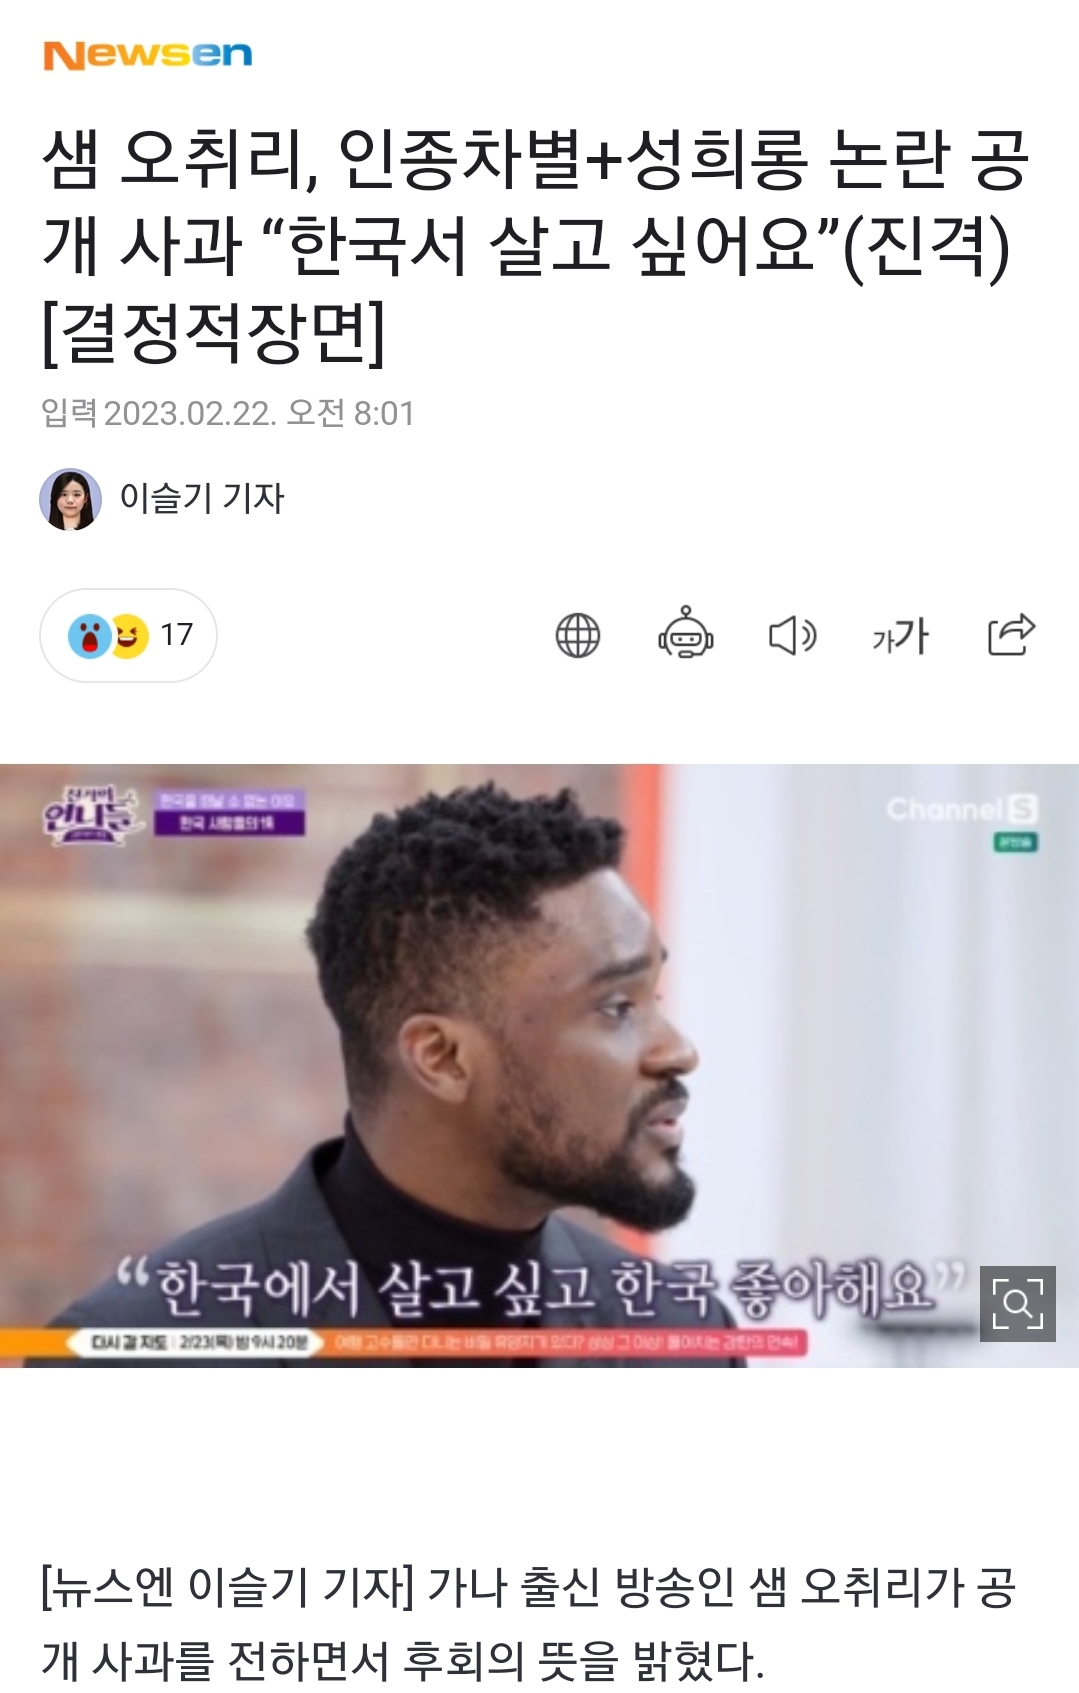
Task: Play article audio with the speaker icon
Action: click(793, 636)
